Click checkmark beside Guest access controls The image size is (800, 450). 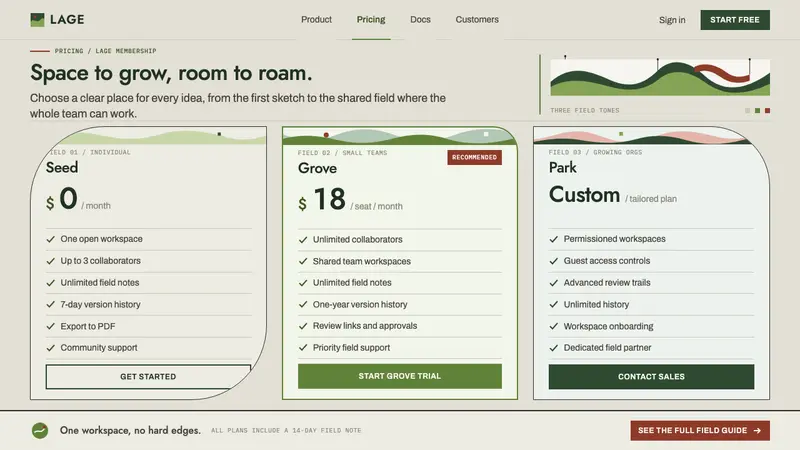(554, 261)
